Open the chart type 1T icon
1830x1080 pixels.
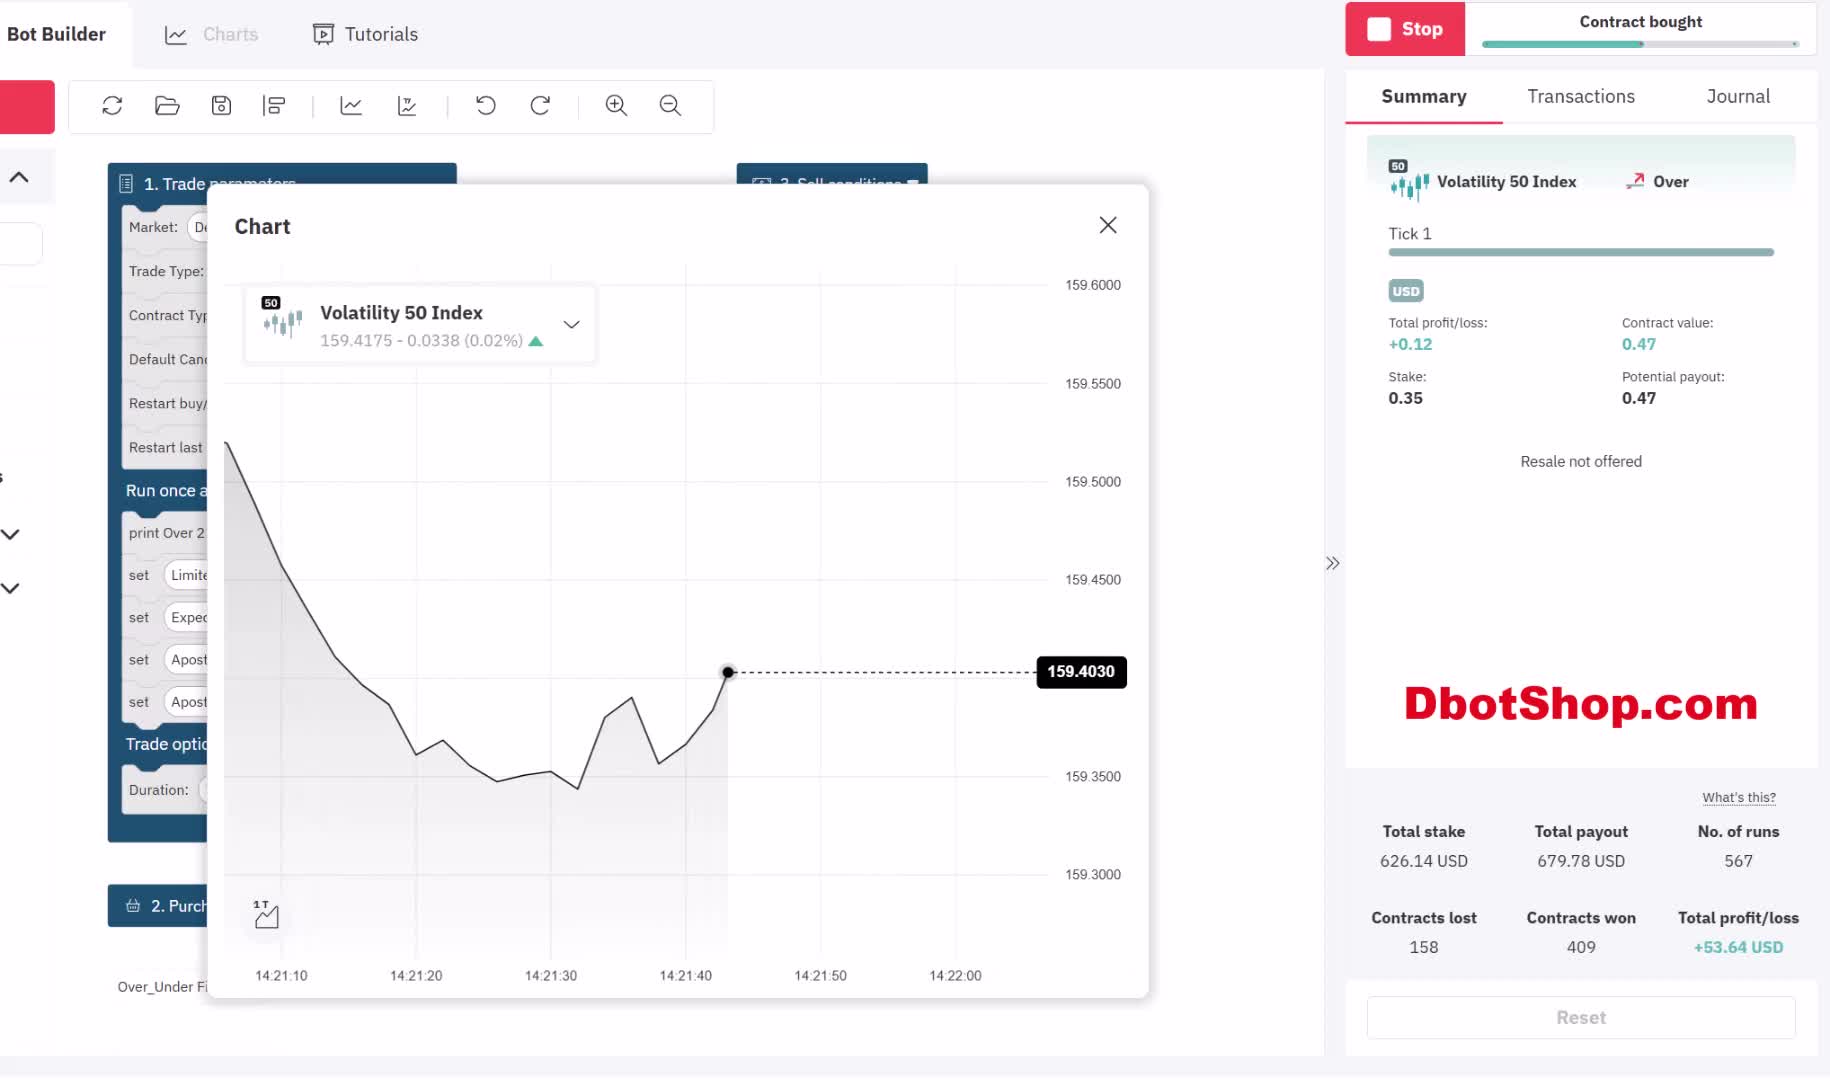tap(266, 914)
